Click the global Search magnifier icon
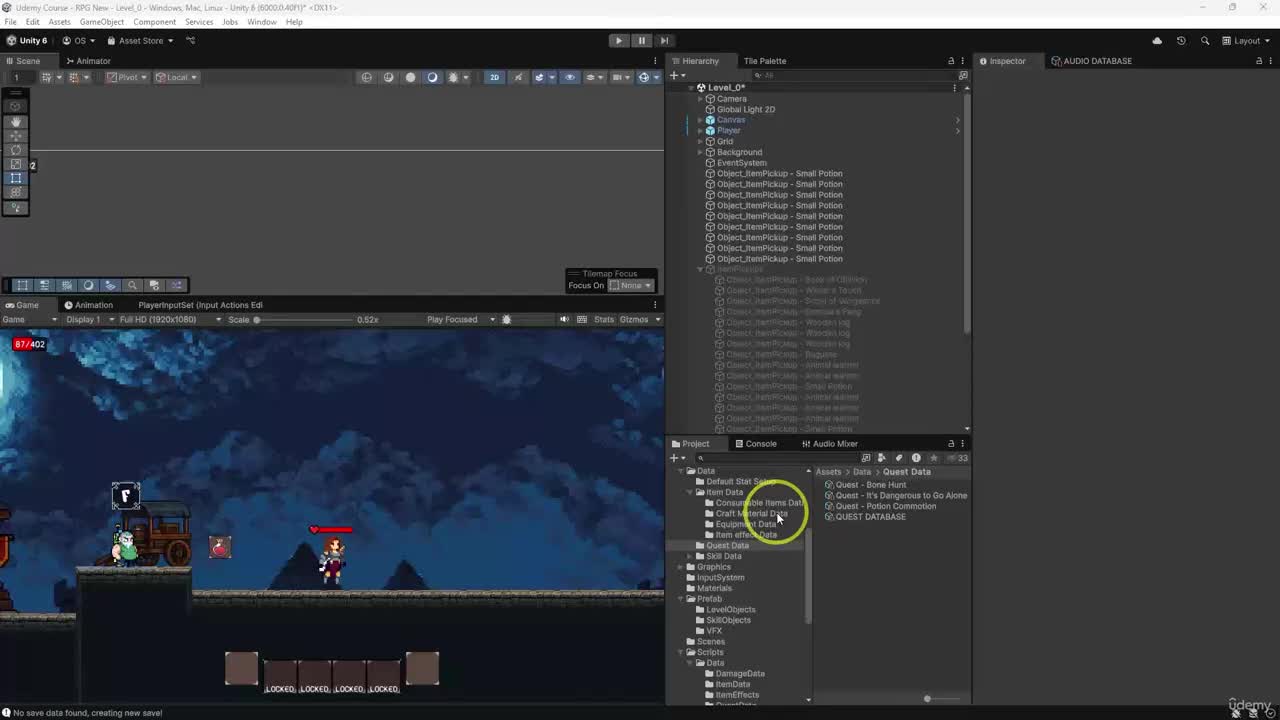 pyautogui.click(x=1205, y=41)
